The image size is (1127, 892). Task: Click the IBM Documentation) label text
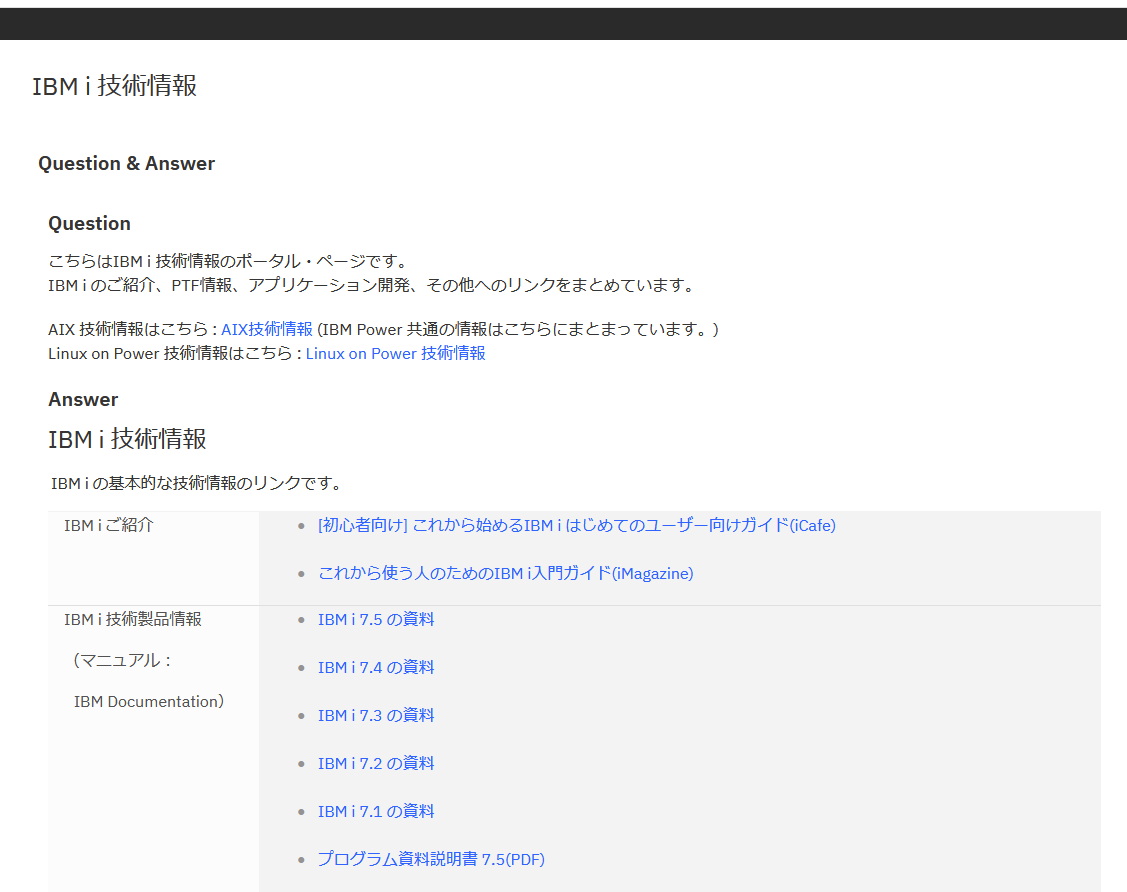[149, 702]
